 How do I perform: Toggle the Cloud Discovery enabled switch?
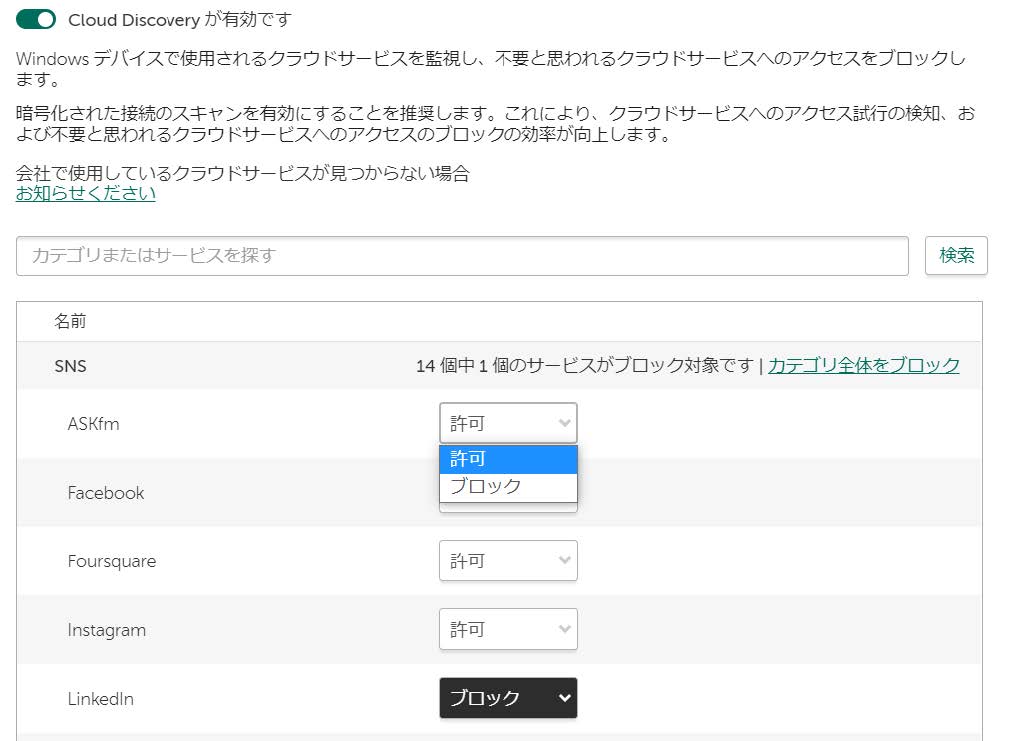36,19
